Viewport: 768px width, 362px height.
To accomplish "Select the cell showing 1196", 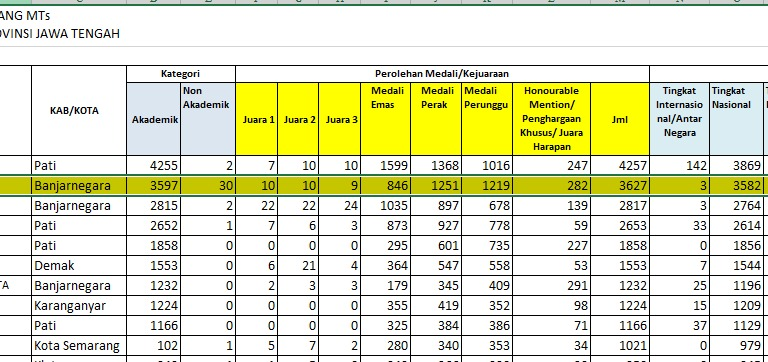I will 737,286.
